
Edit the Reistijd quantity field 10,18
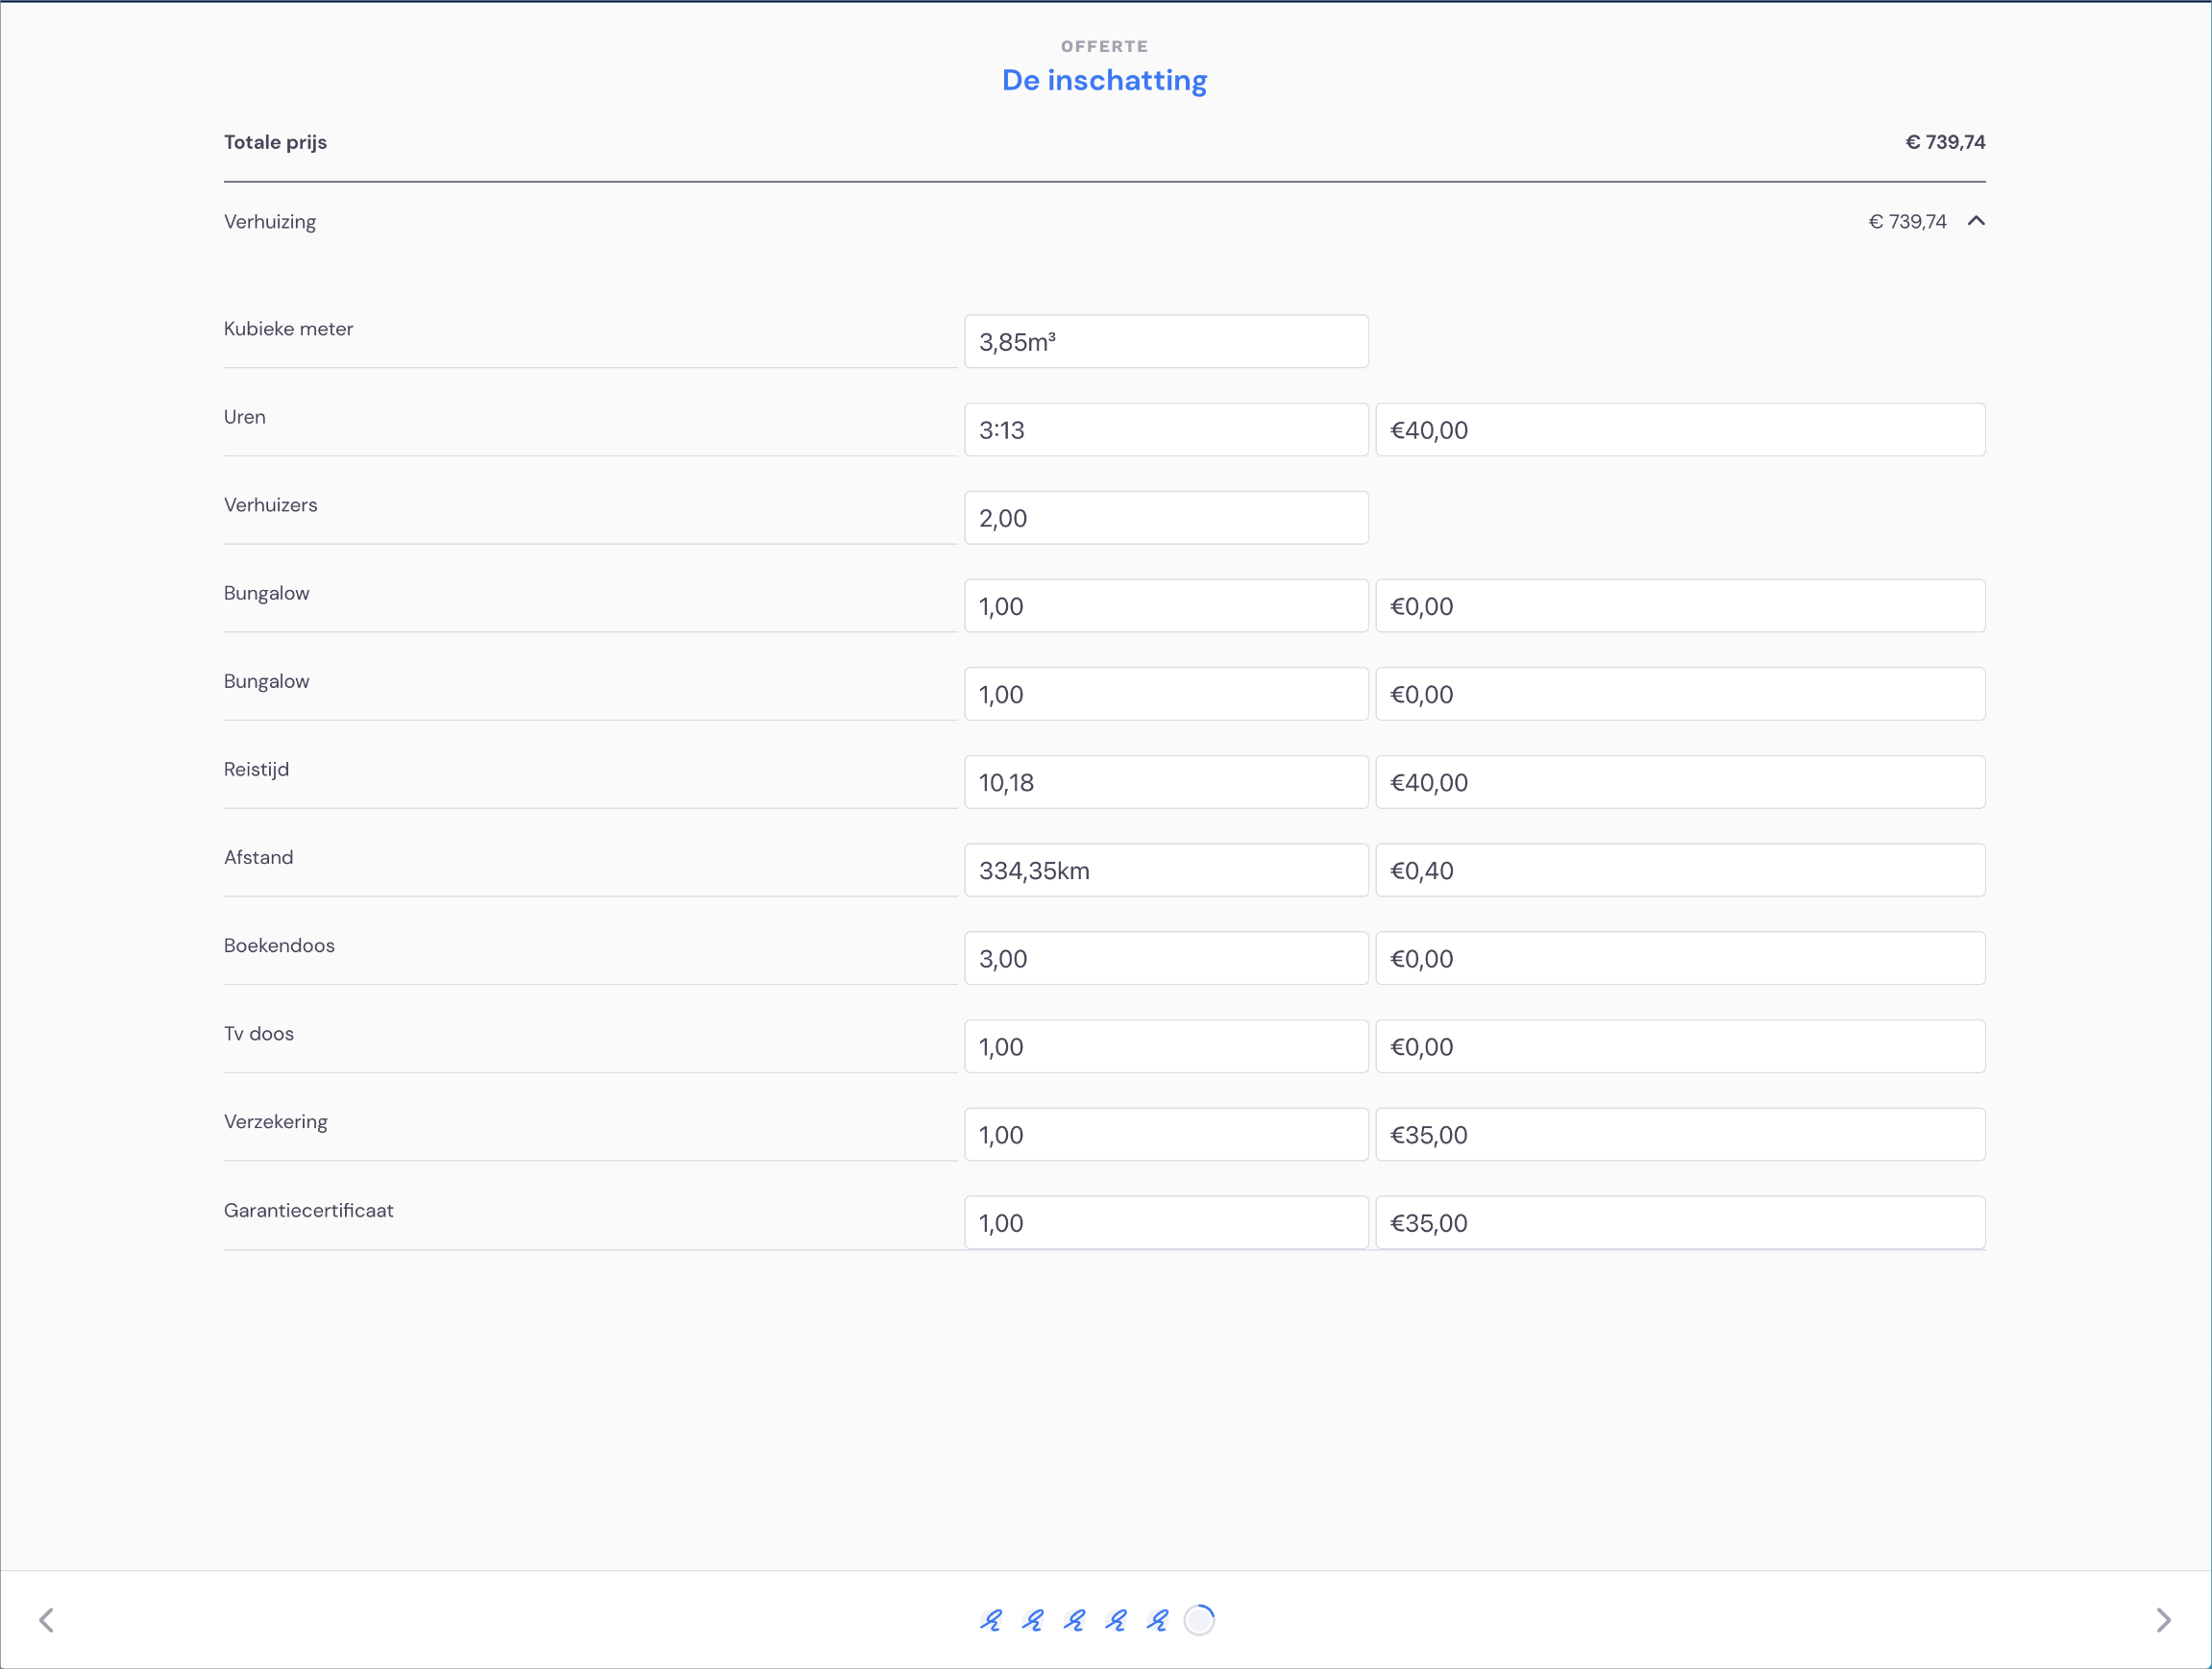[x=1166, y=782]
